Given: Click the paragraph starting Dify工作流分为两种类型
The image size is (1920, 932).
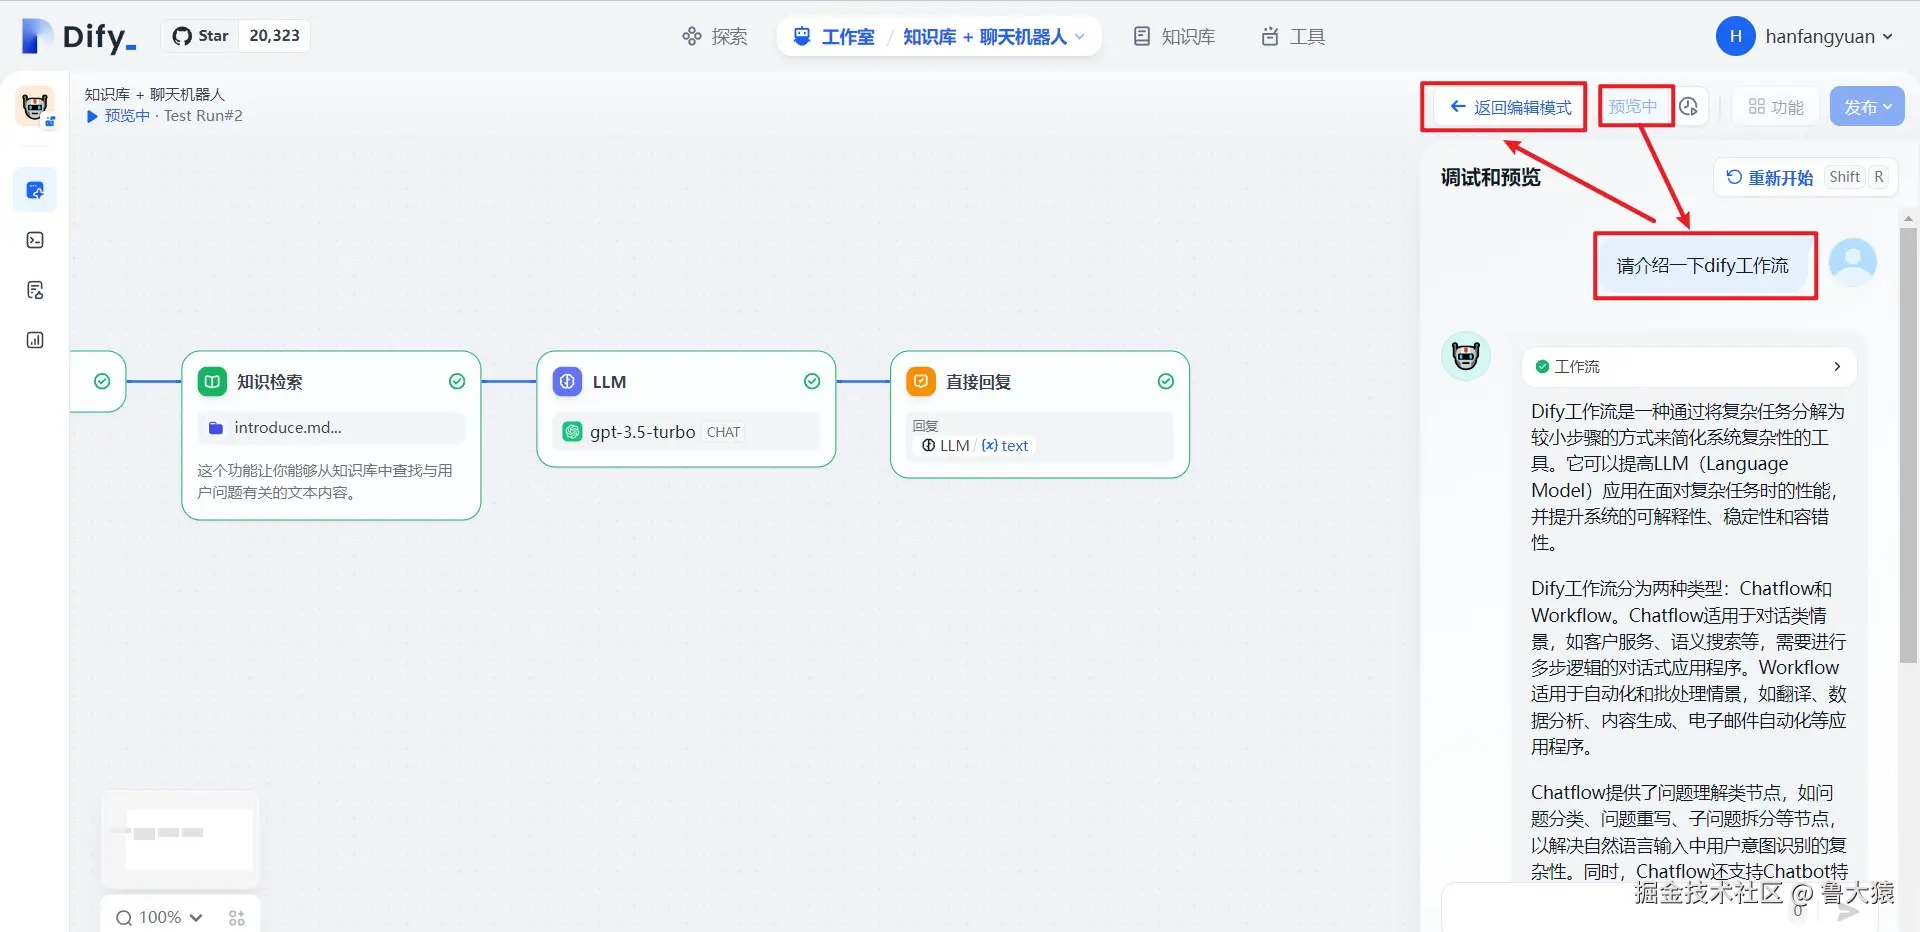Looking at the screenshot, I should 1688,667.
